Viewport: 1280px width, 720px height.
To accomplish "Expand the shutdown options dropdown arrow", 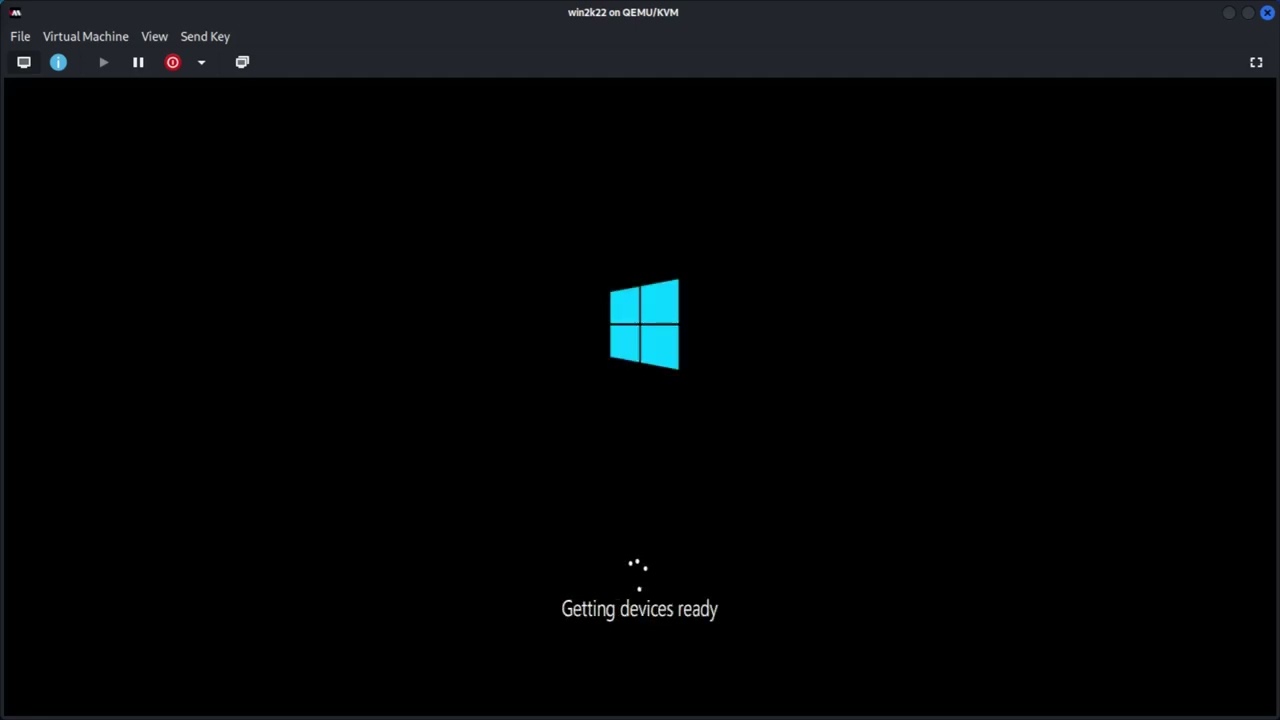I will point(201,62).
